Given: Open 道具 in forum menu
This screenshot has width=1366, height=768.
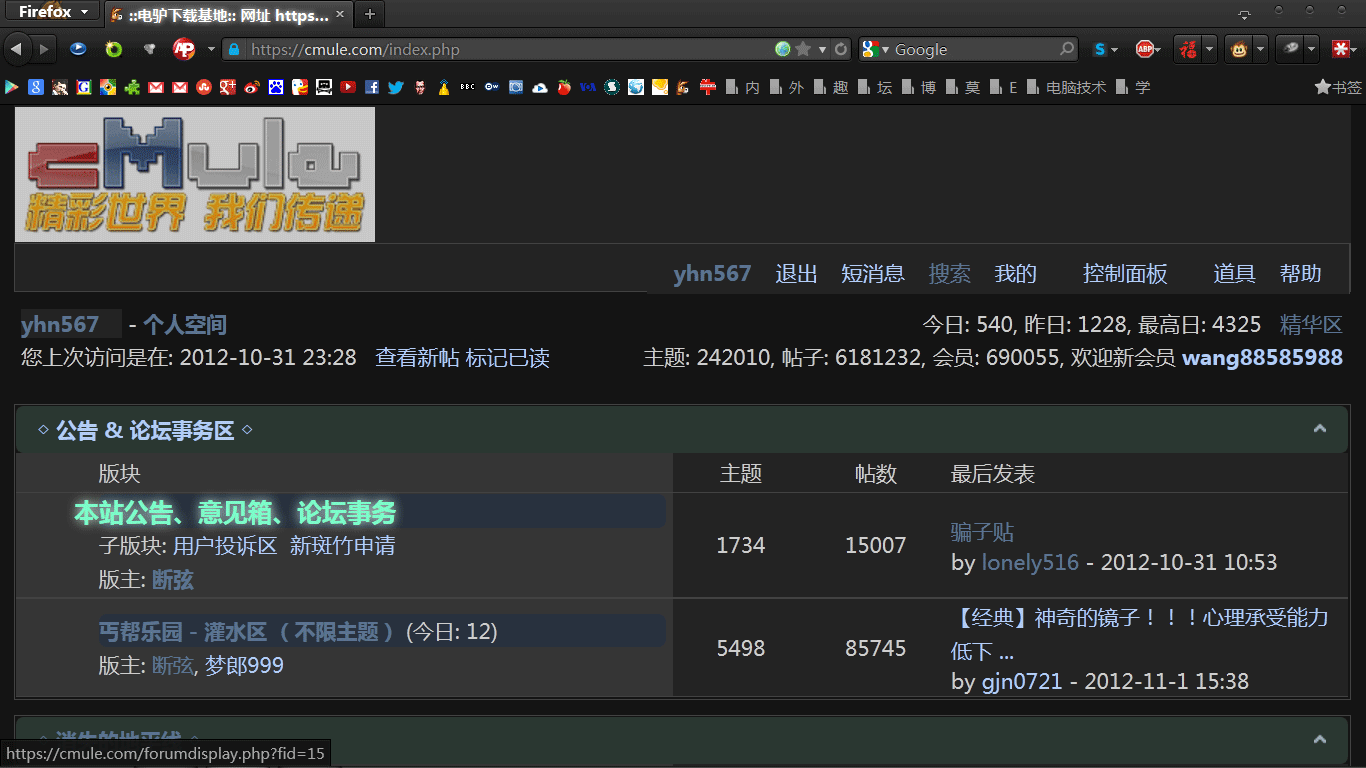Looking at the screenshot, I should tap(1235, 274).
